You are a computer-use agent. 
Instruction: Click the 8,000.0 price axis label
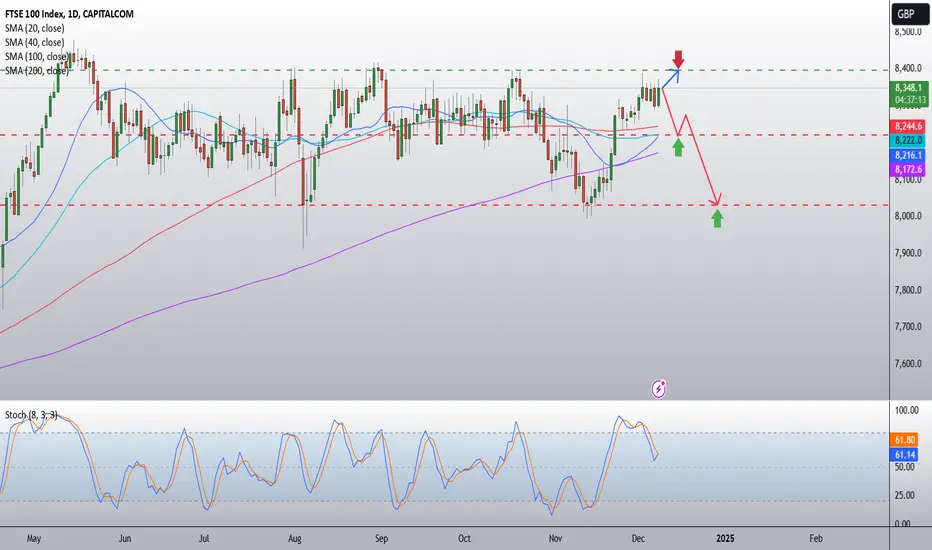(908, 216)
